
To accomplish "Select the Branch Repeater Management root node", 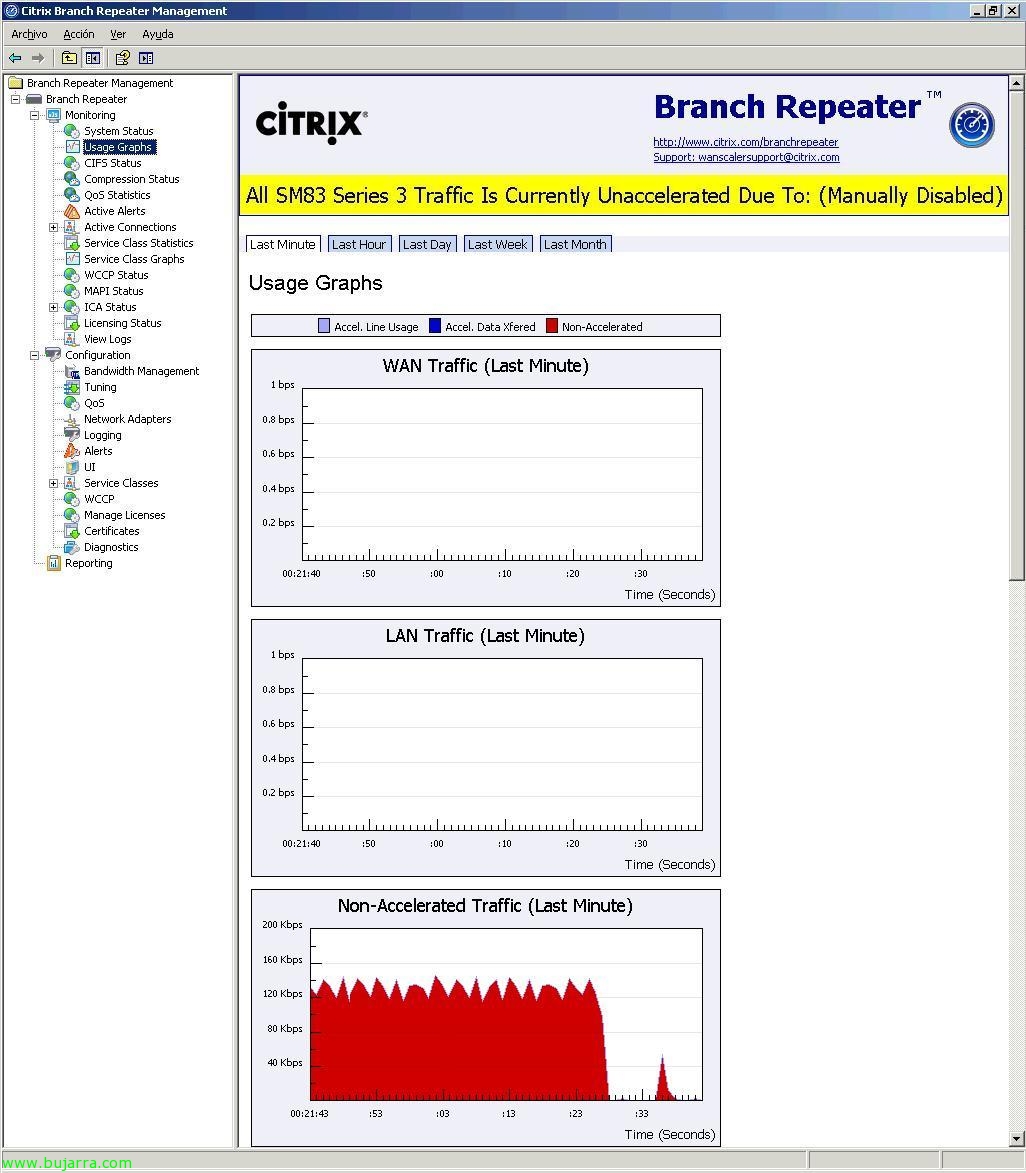I will coord(100,83).
